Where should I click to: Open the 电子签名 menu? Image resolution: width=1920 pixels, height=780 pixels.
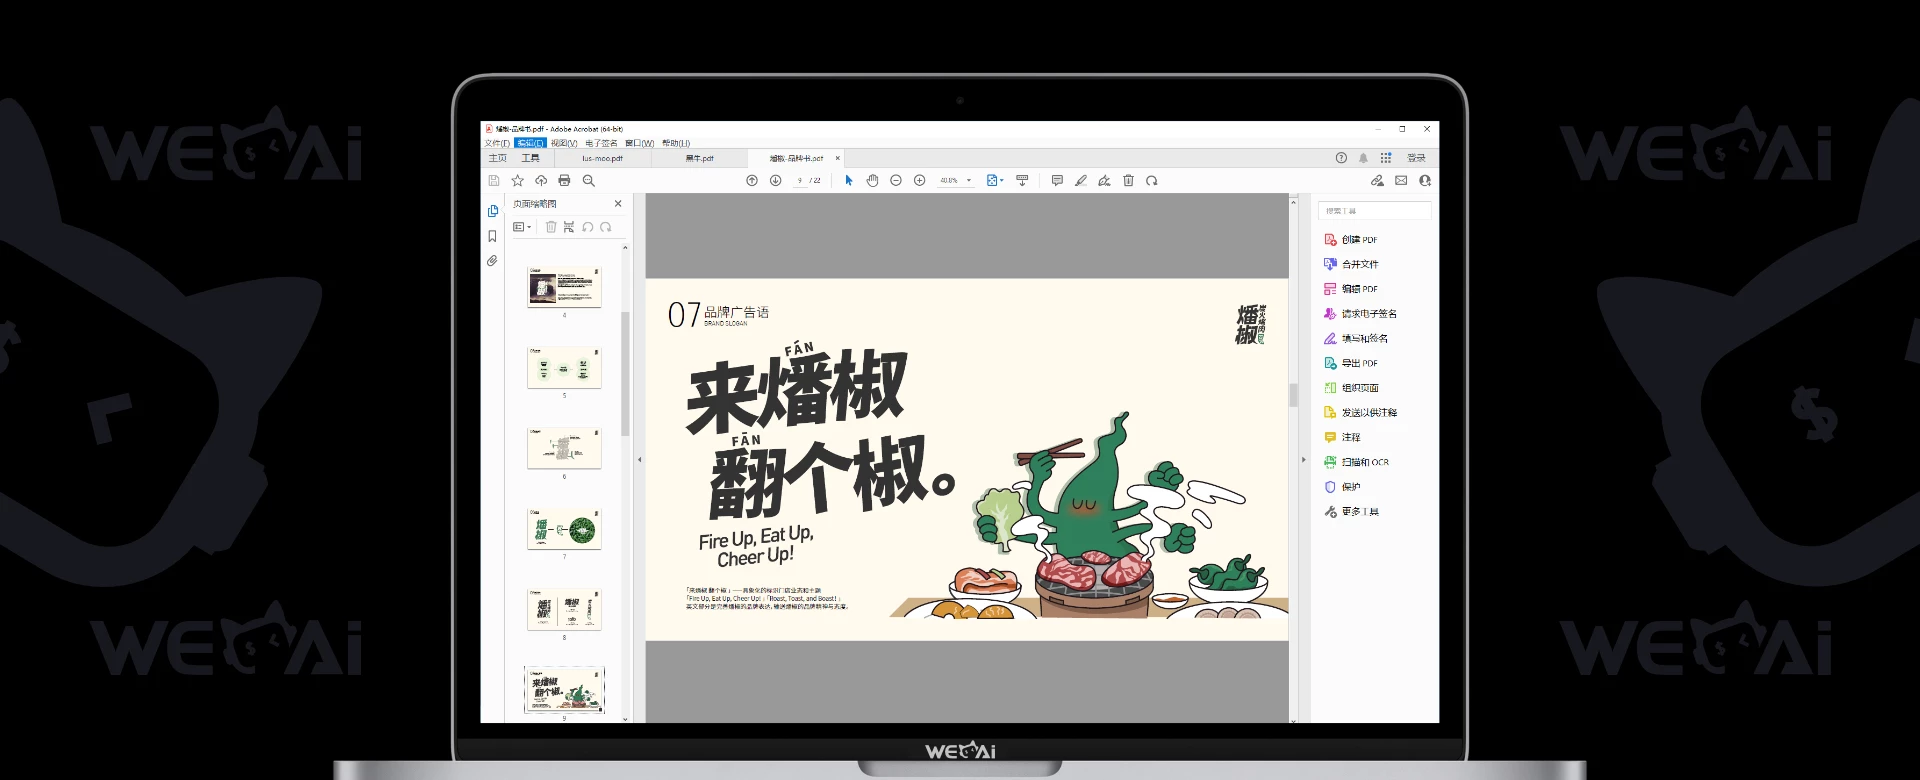601,143
